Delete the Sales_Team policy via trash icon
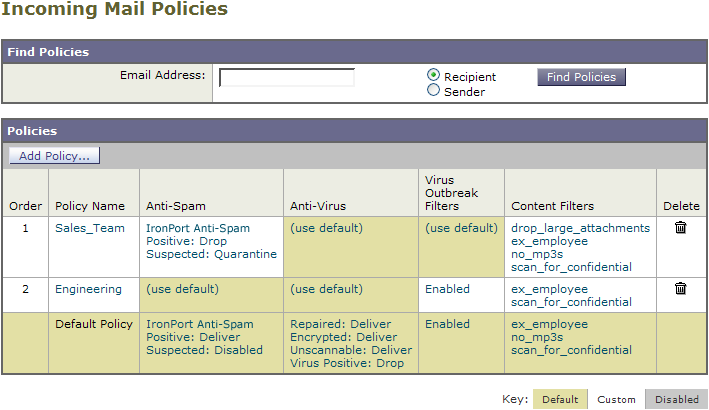Image resolution: width=709 pixels, height=410 pixels. click(x=681, y=227)
